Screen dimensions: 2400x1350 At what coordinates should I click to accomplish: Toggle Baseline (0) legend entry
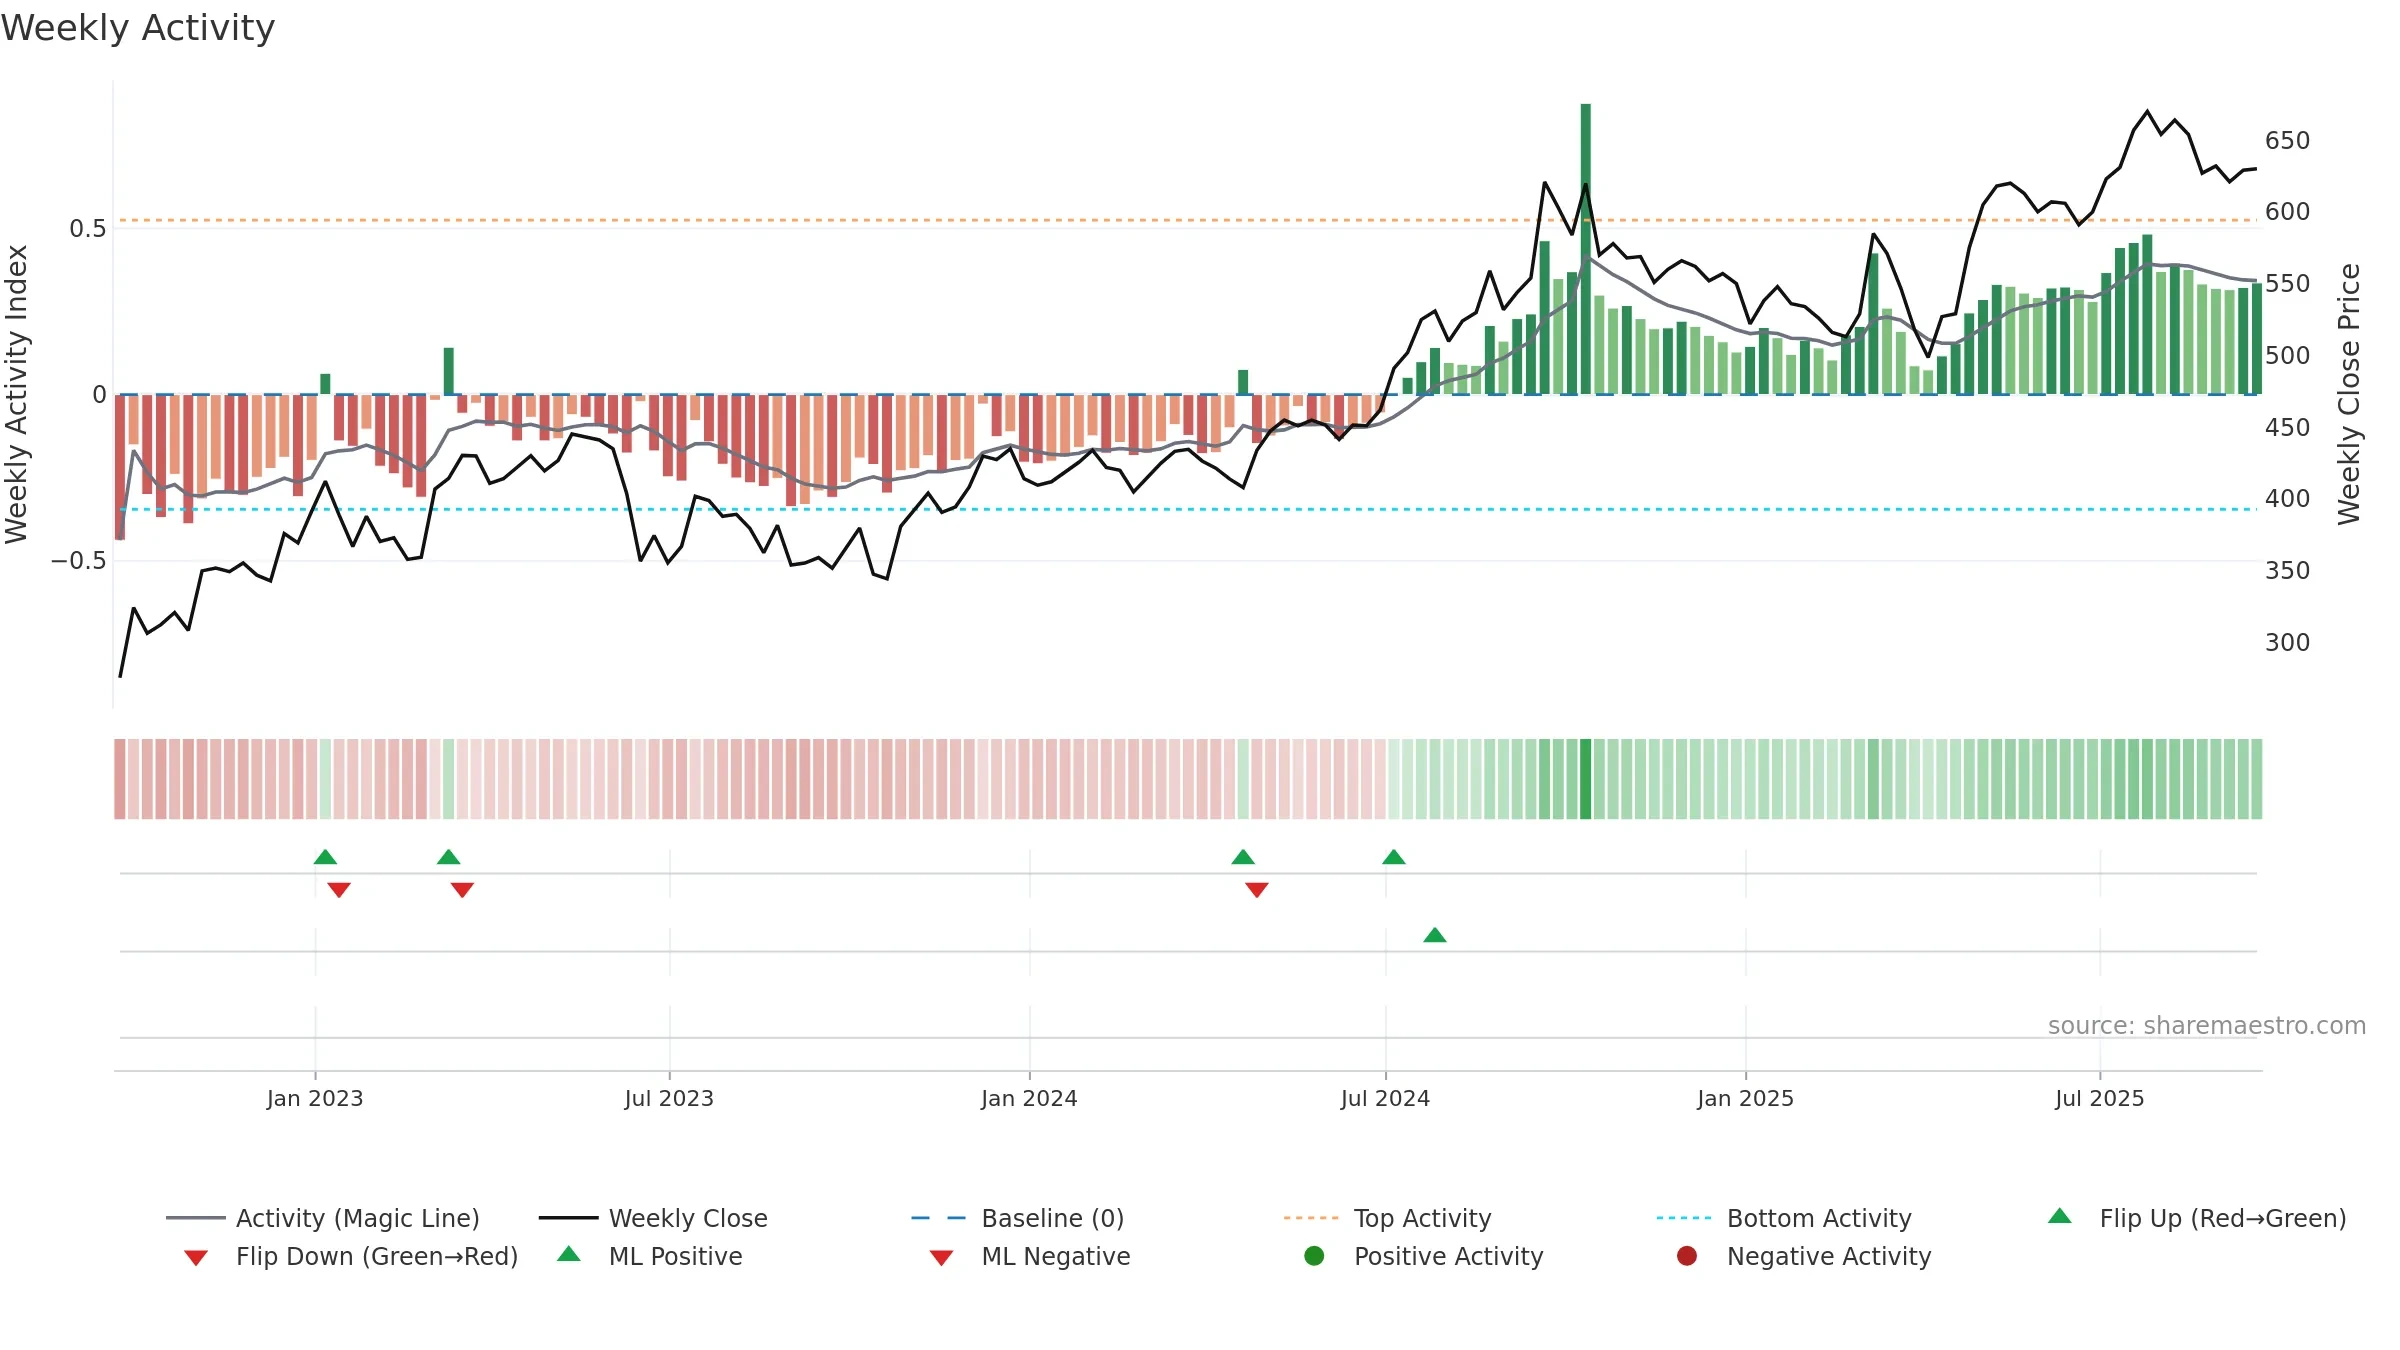pyautogui.click(x=1018, y=1218)
